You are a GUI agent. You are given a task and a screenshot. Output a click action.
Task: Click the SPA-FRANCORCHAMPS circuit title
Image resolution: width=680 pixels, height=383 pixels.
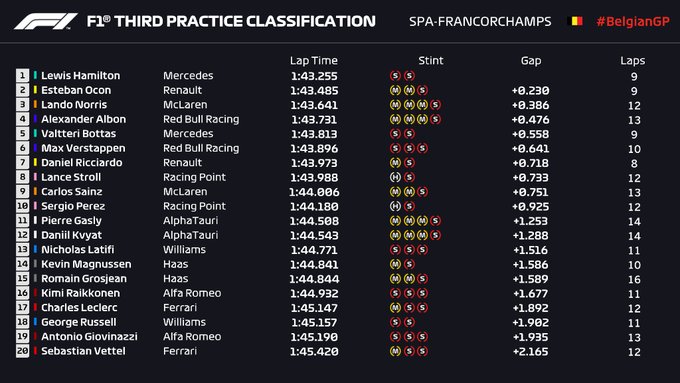[x=480, y=21]
